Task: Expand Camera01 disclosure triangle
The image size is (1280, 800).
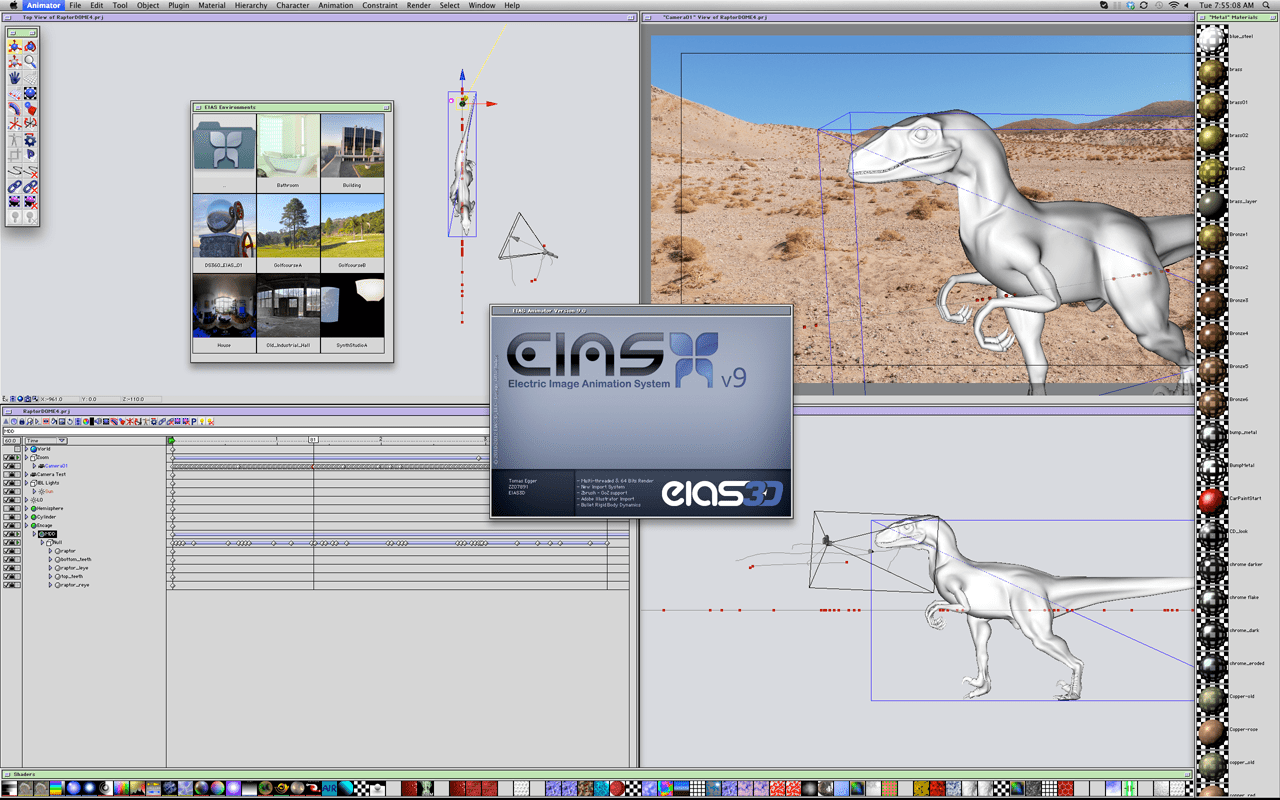Action: click(34, 466)
